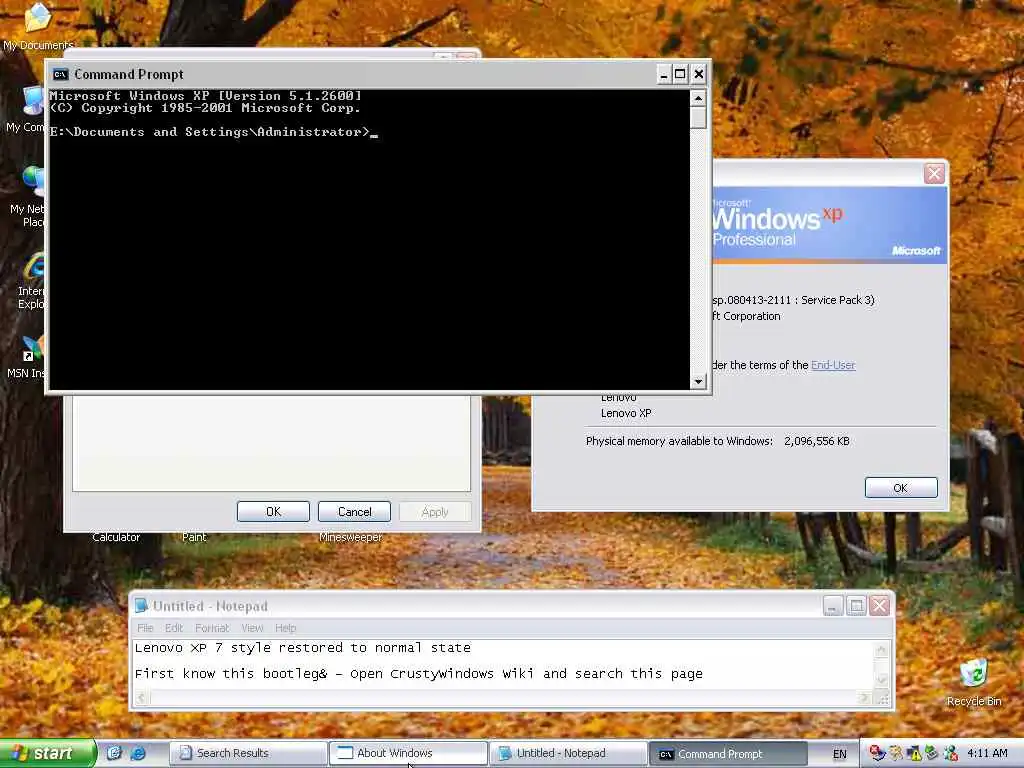Click the Apply button in the dialog

pos(435,511)
